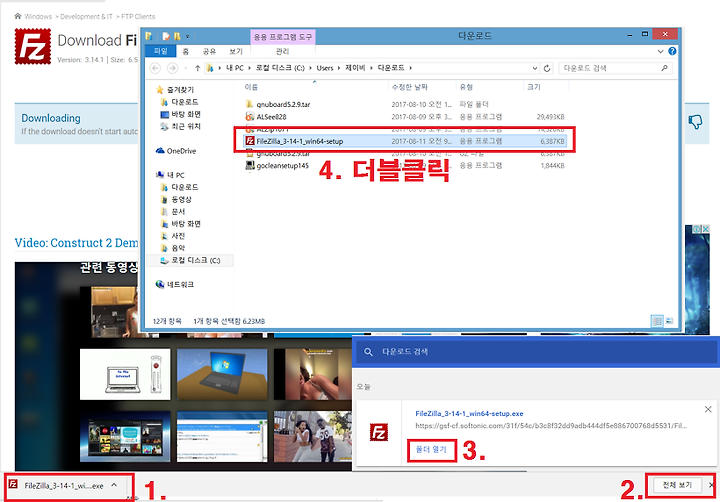Click the ad info icon above right banner
Screen dimensions: 720x502
point(697,229)
